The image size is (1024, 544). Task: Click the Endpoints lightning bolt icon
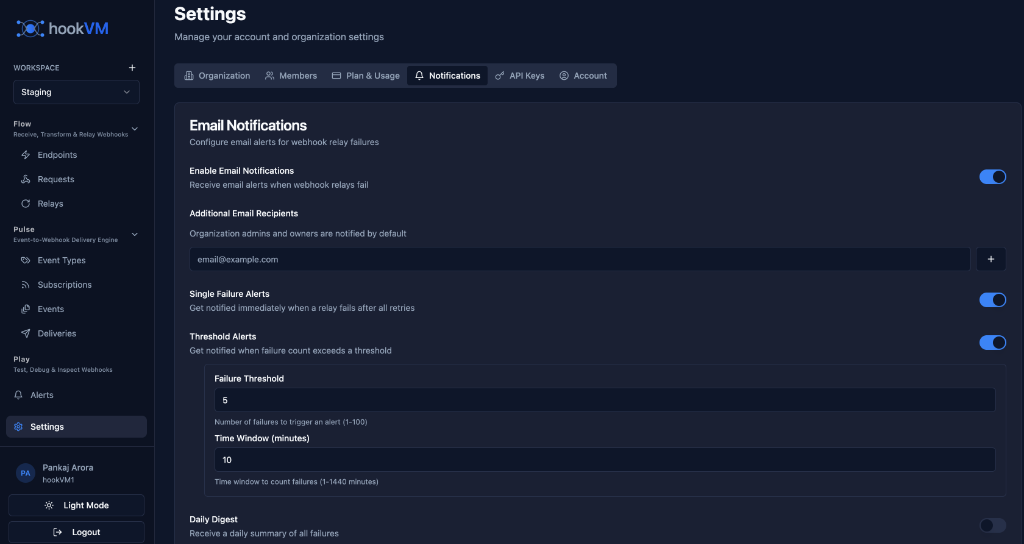[x=25, y=155]
